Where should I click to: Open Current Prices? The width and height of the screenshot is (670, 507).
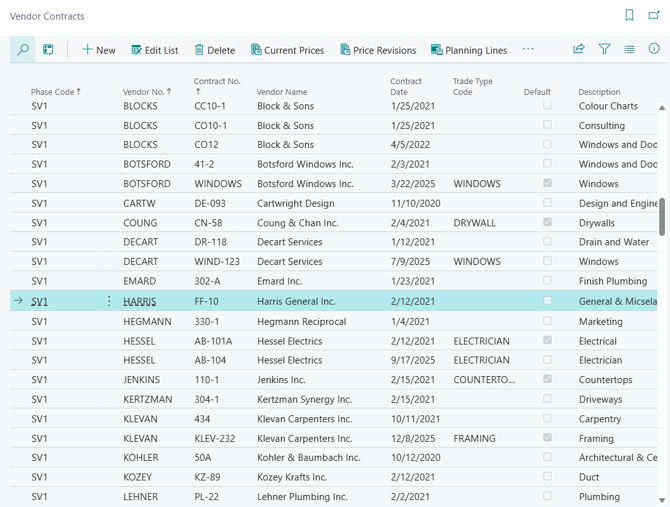point(288,50)
